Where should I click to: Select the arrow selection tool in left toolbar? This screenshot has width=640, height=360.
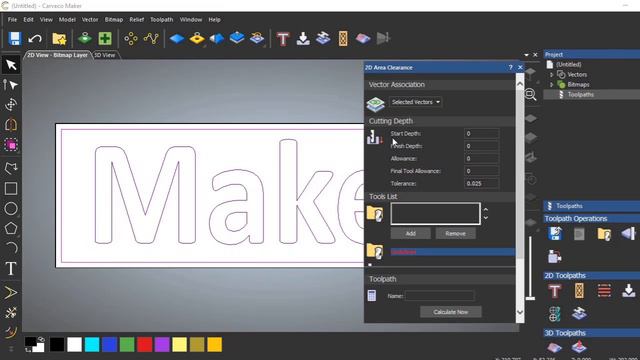pyautogui.click(x=11, y=64)
